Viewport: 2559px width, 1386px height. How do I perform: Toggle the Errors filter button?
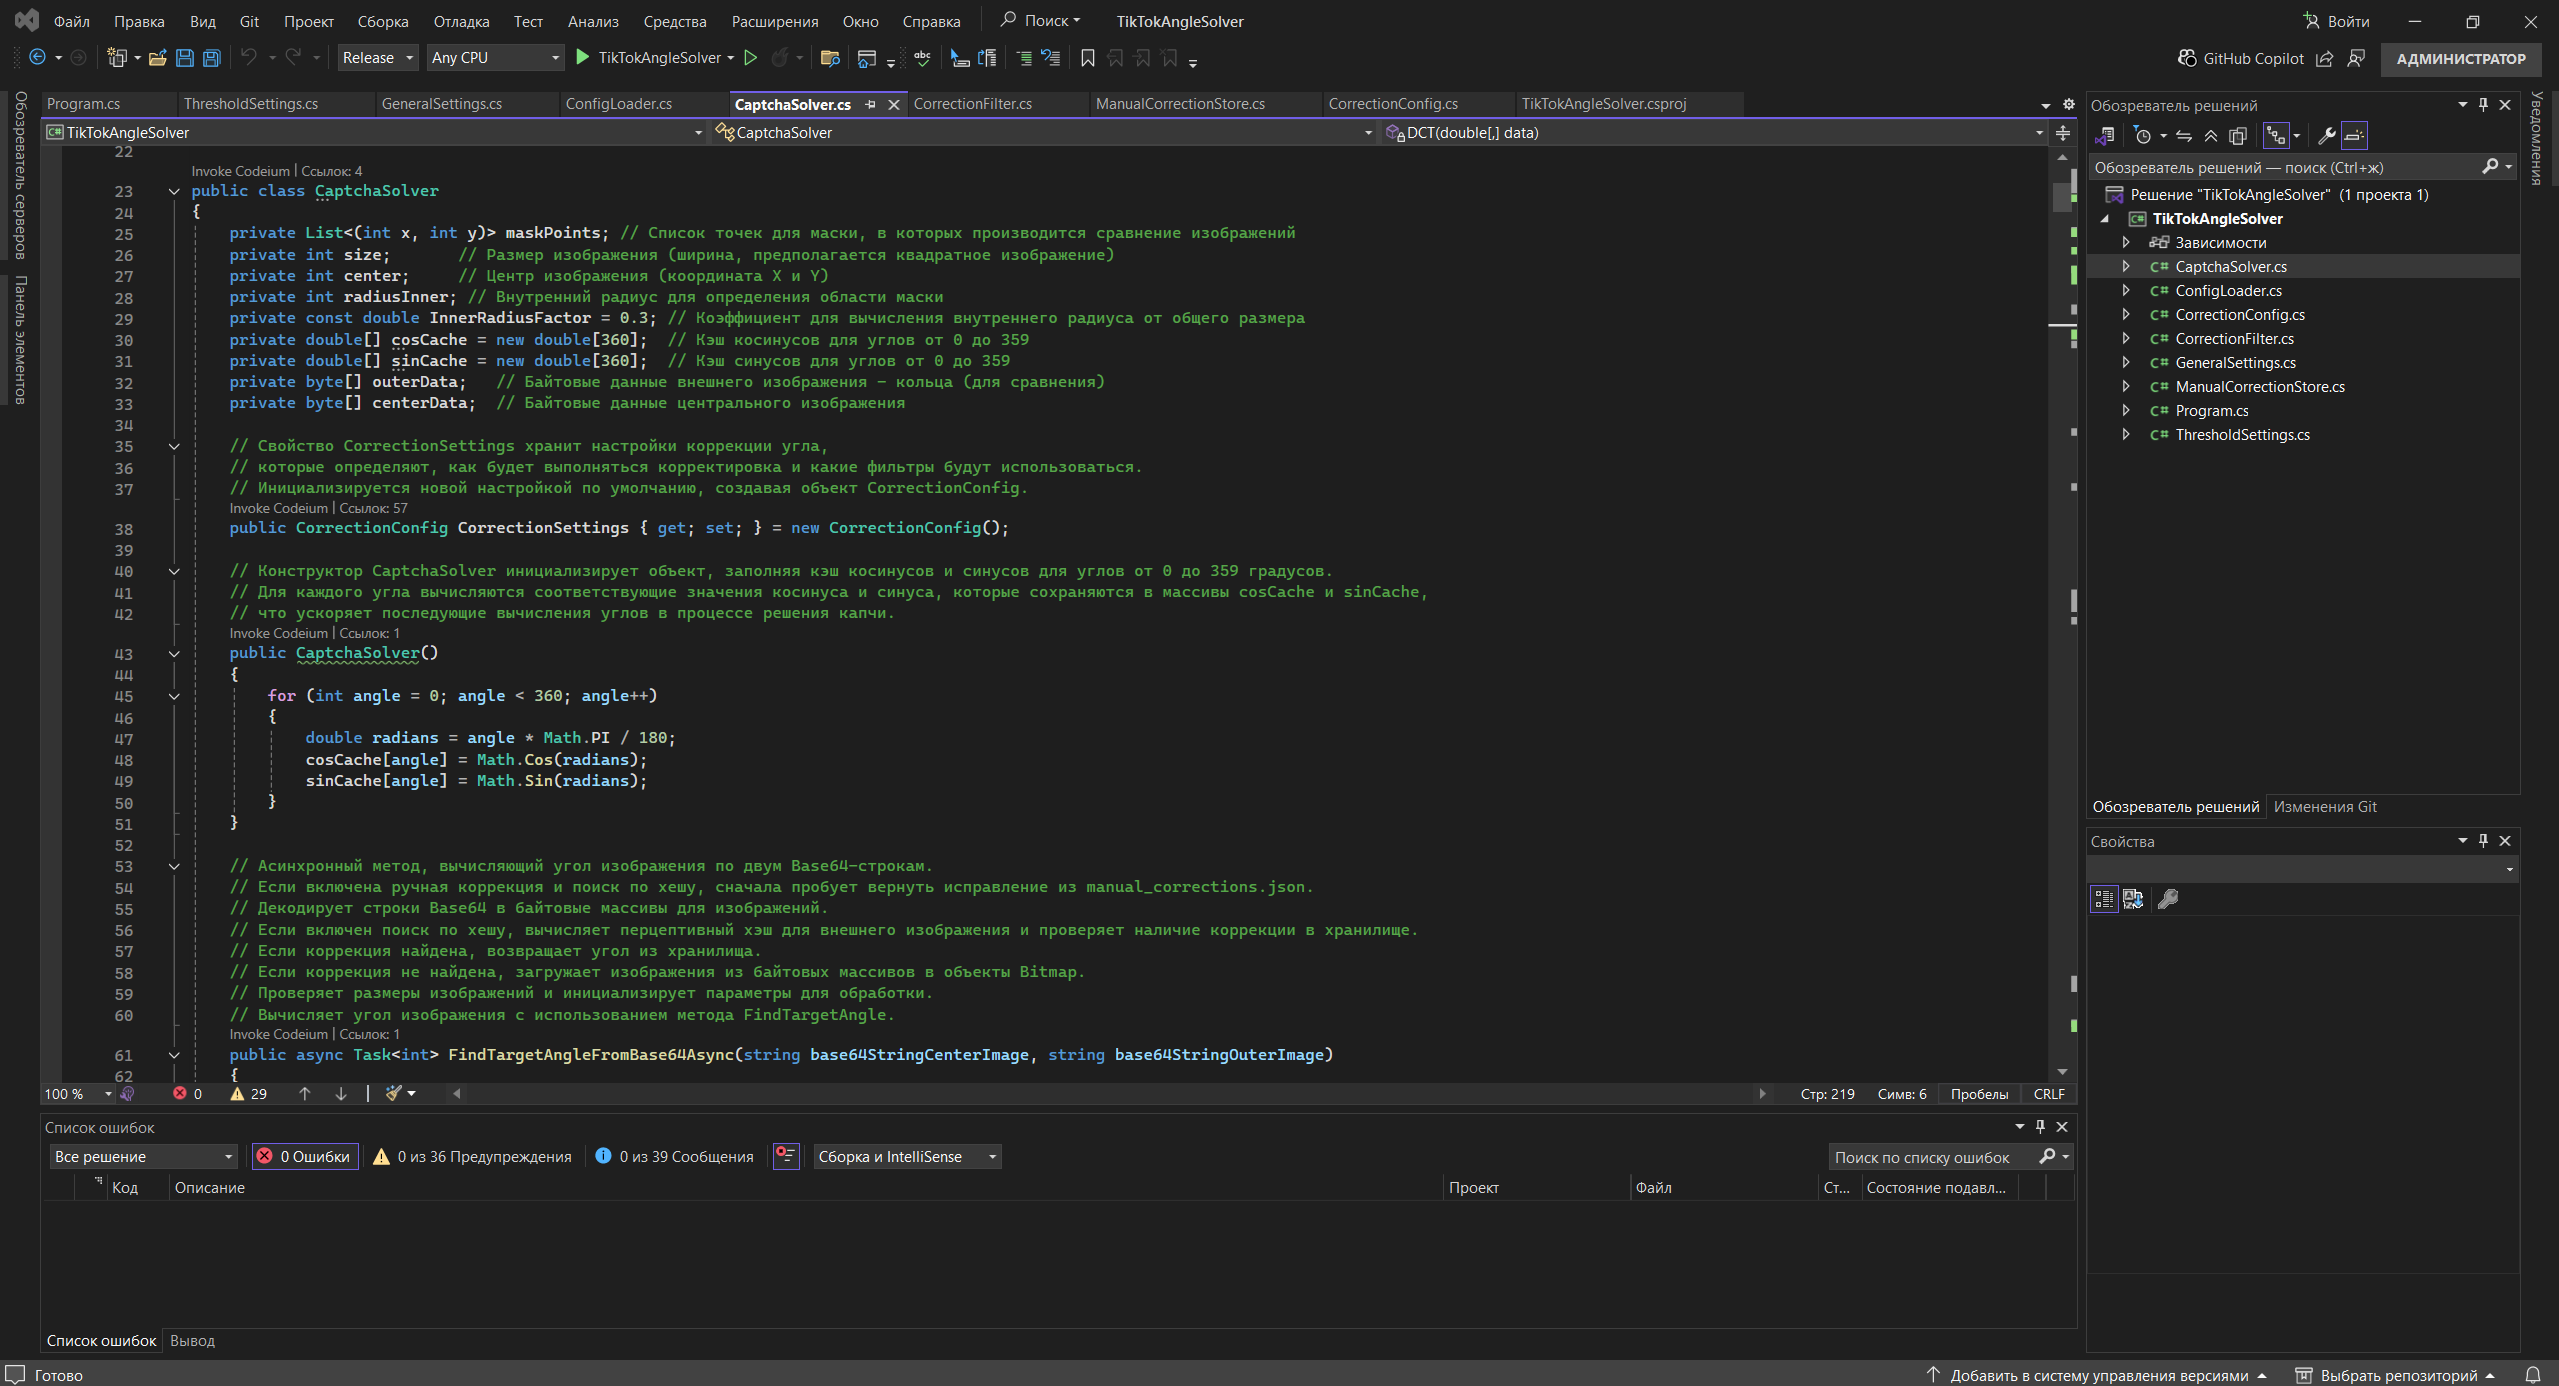click(305, 1156)
